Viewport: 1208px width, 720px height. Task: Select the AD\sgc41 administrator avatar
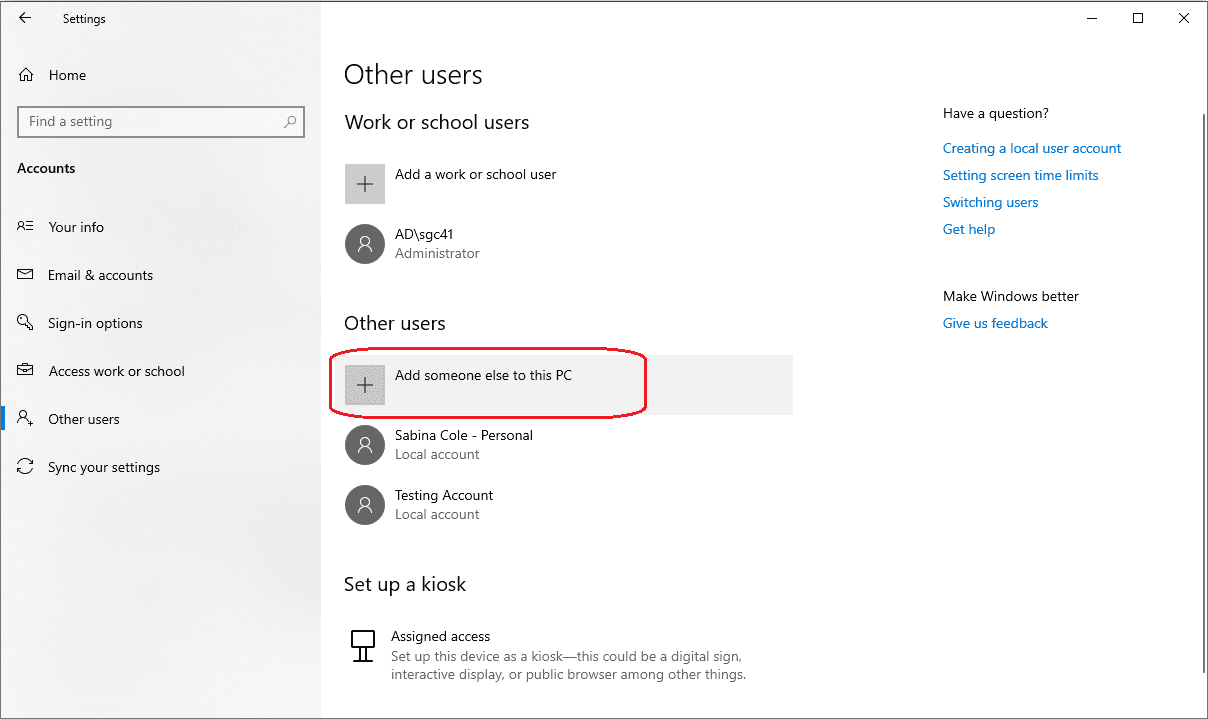tap(365, 244)
